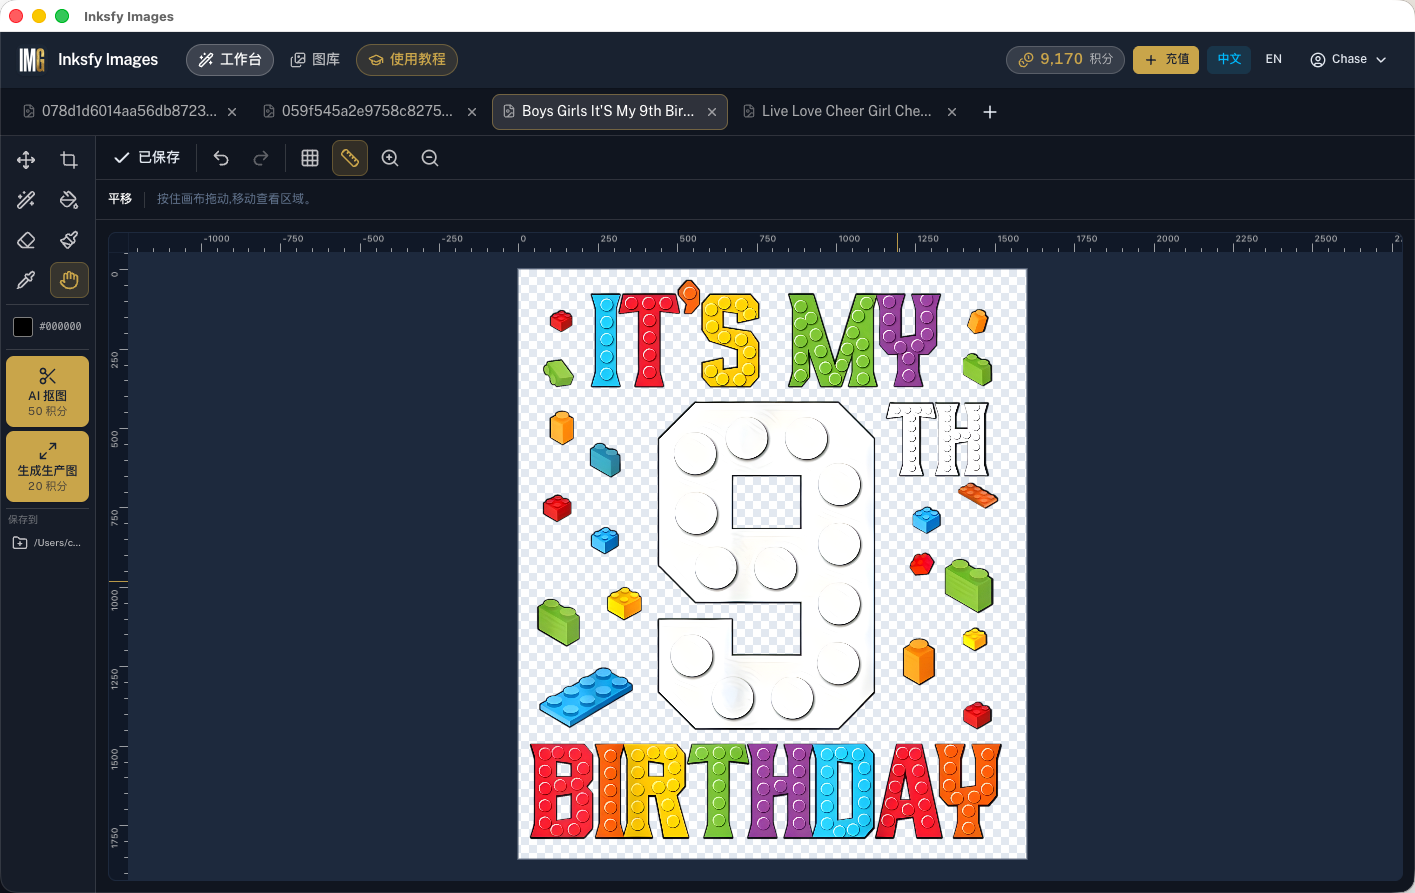Select the Eraser tool

(26, 240)
